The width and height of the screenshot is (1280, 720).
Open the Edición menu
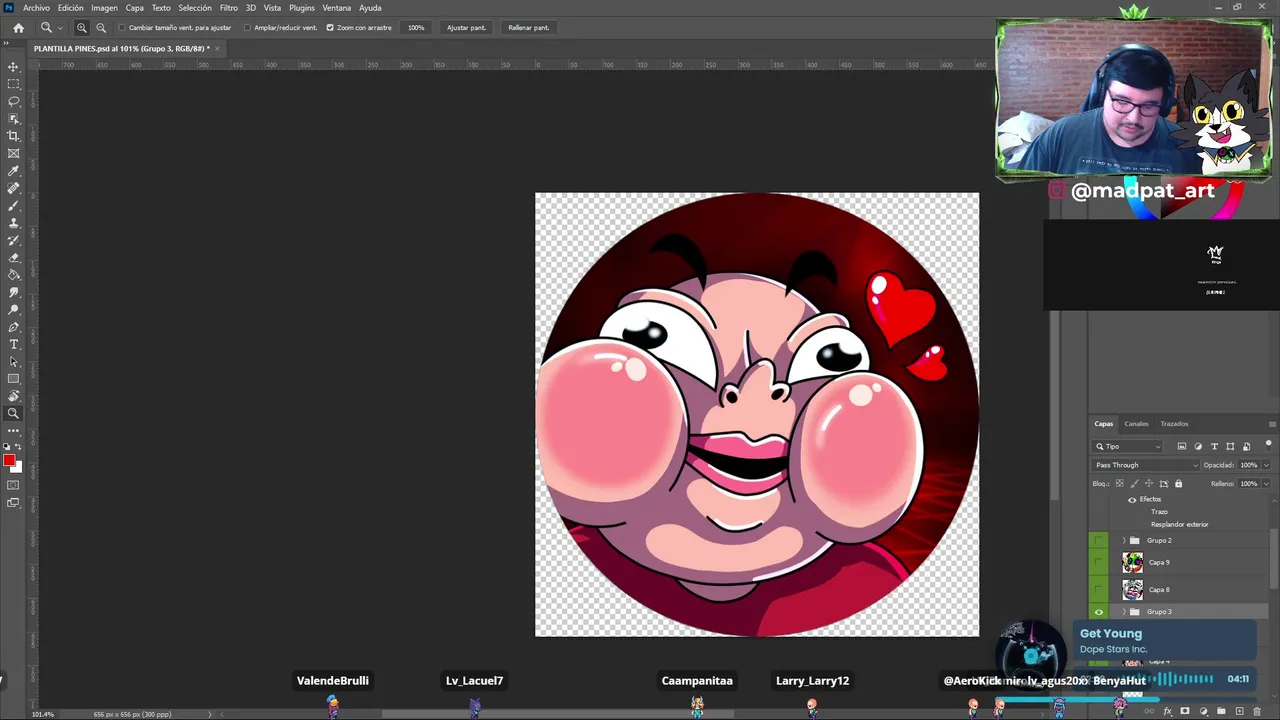point(70,8)
